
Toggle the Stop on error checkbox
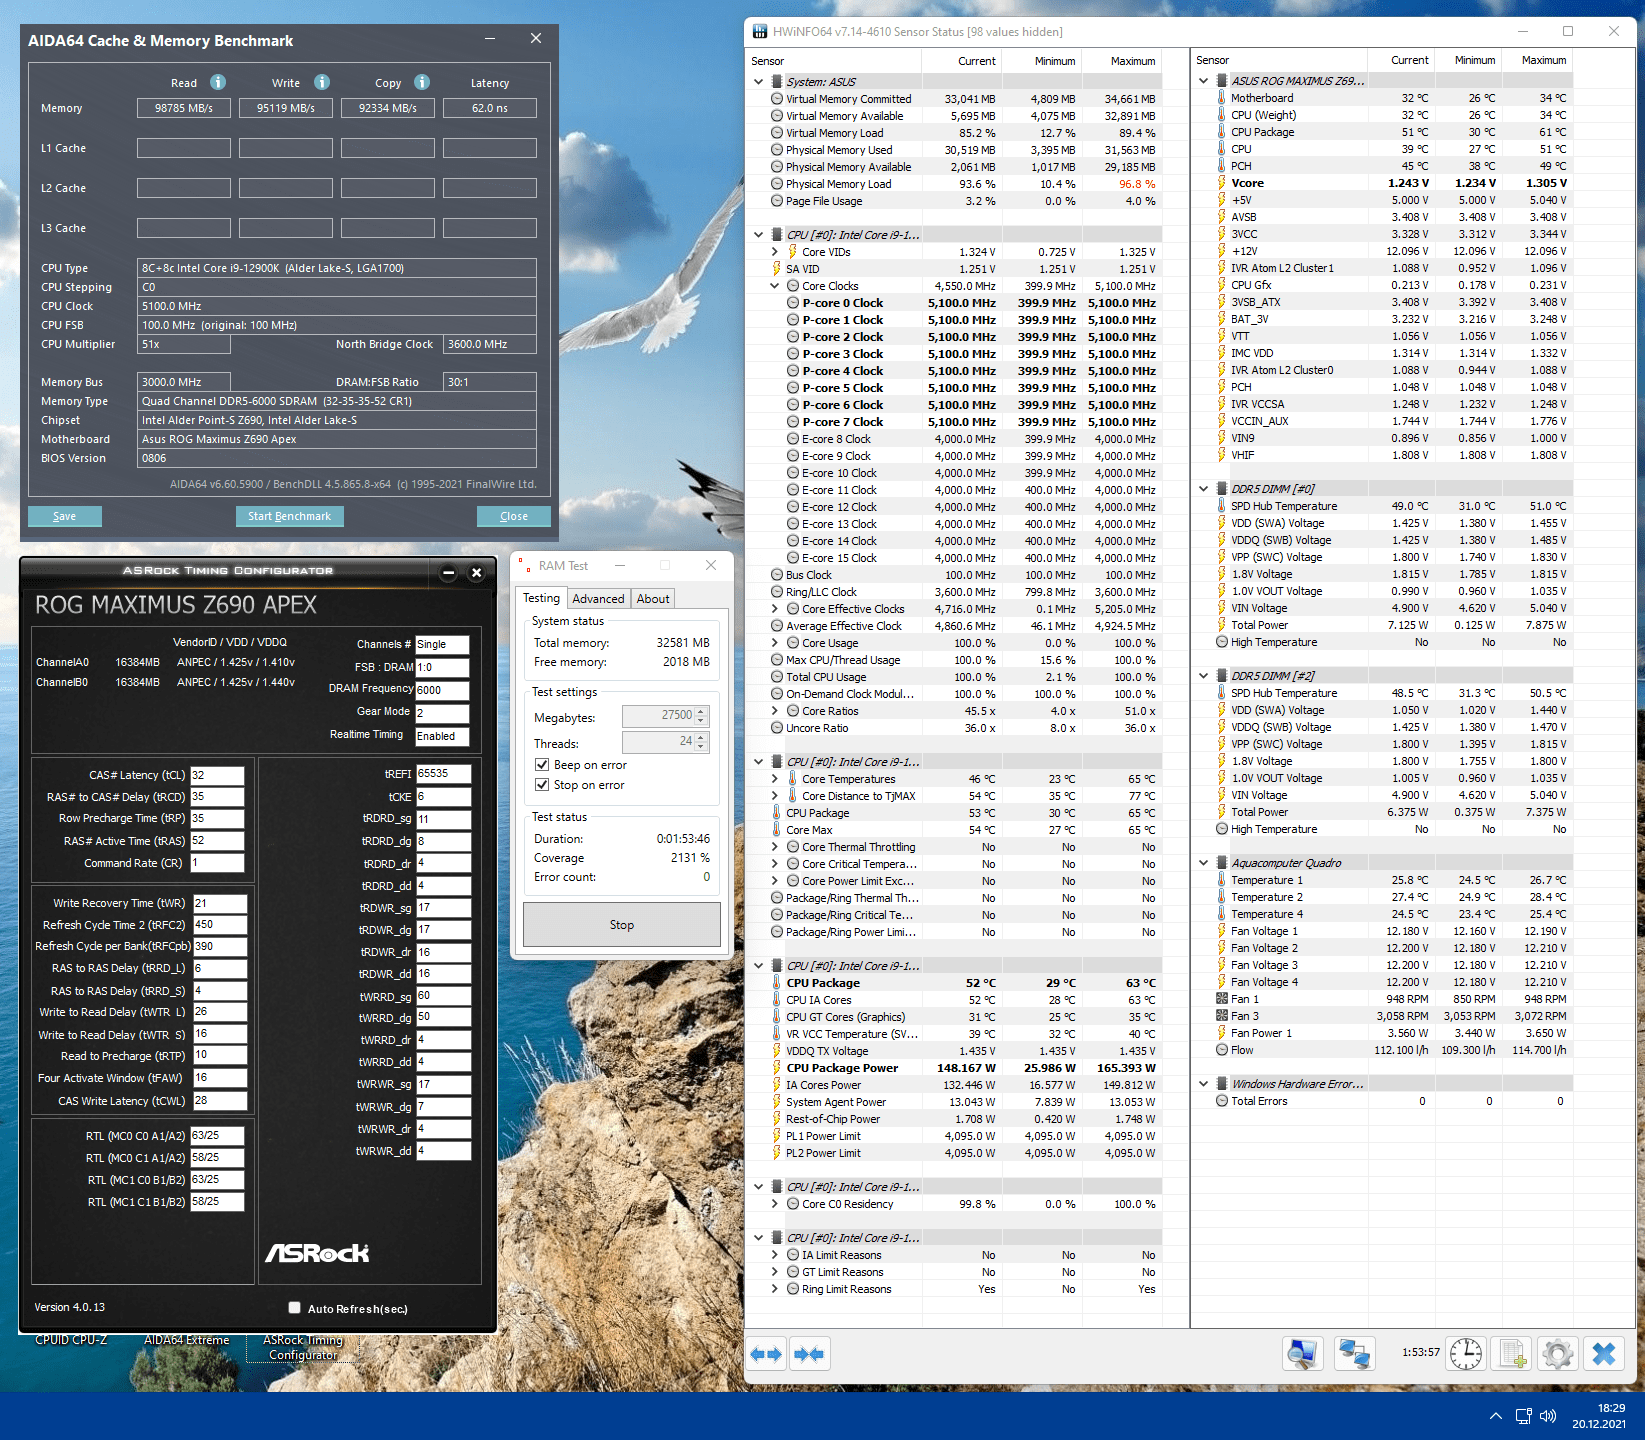point(542,785)
